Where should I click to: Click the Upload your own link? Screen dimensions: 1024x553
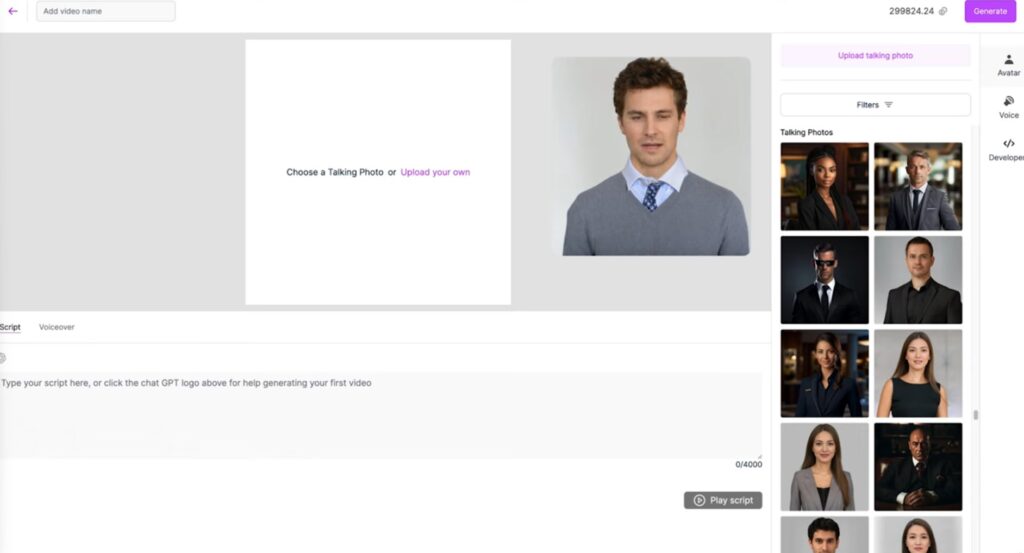pyautogui.click(x=435, y=172)
